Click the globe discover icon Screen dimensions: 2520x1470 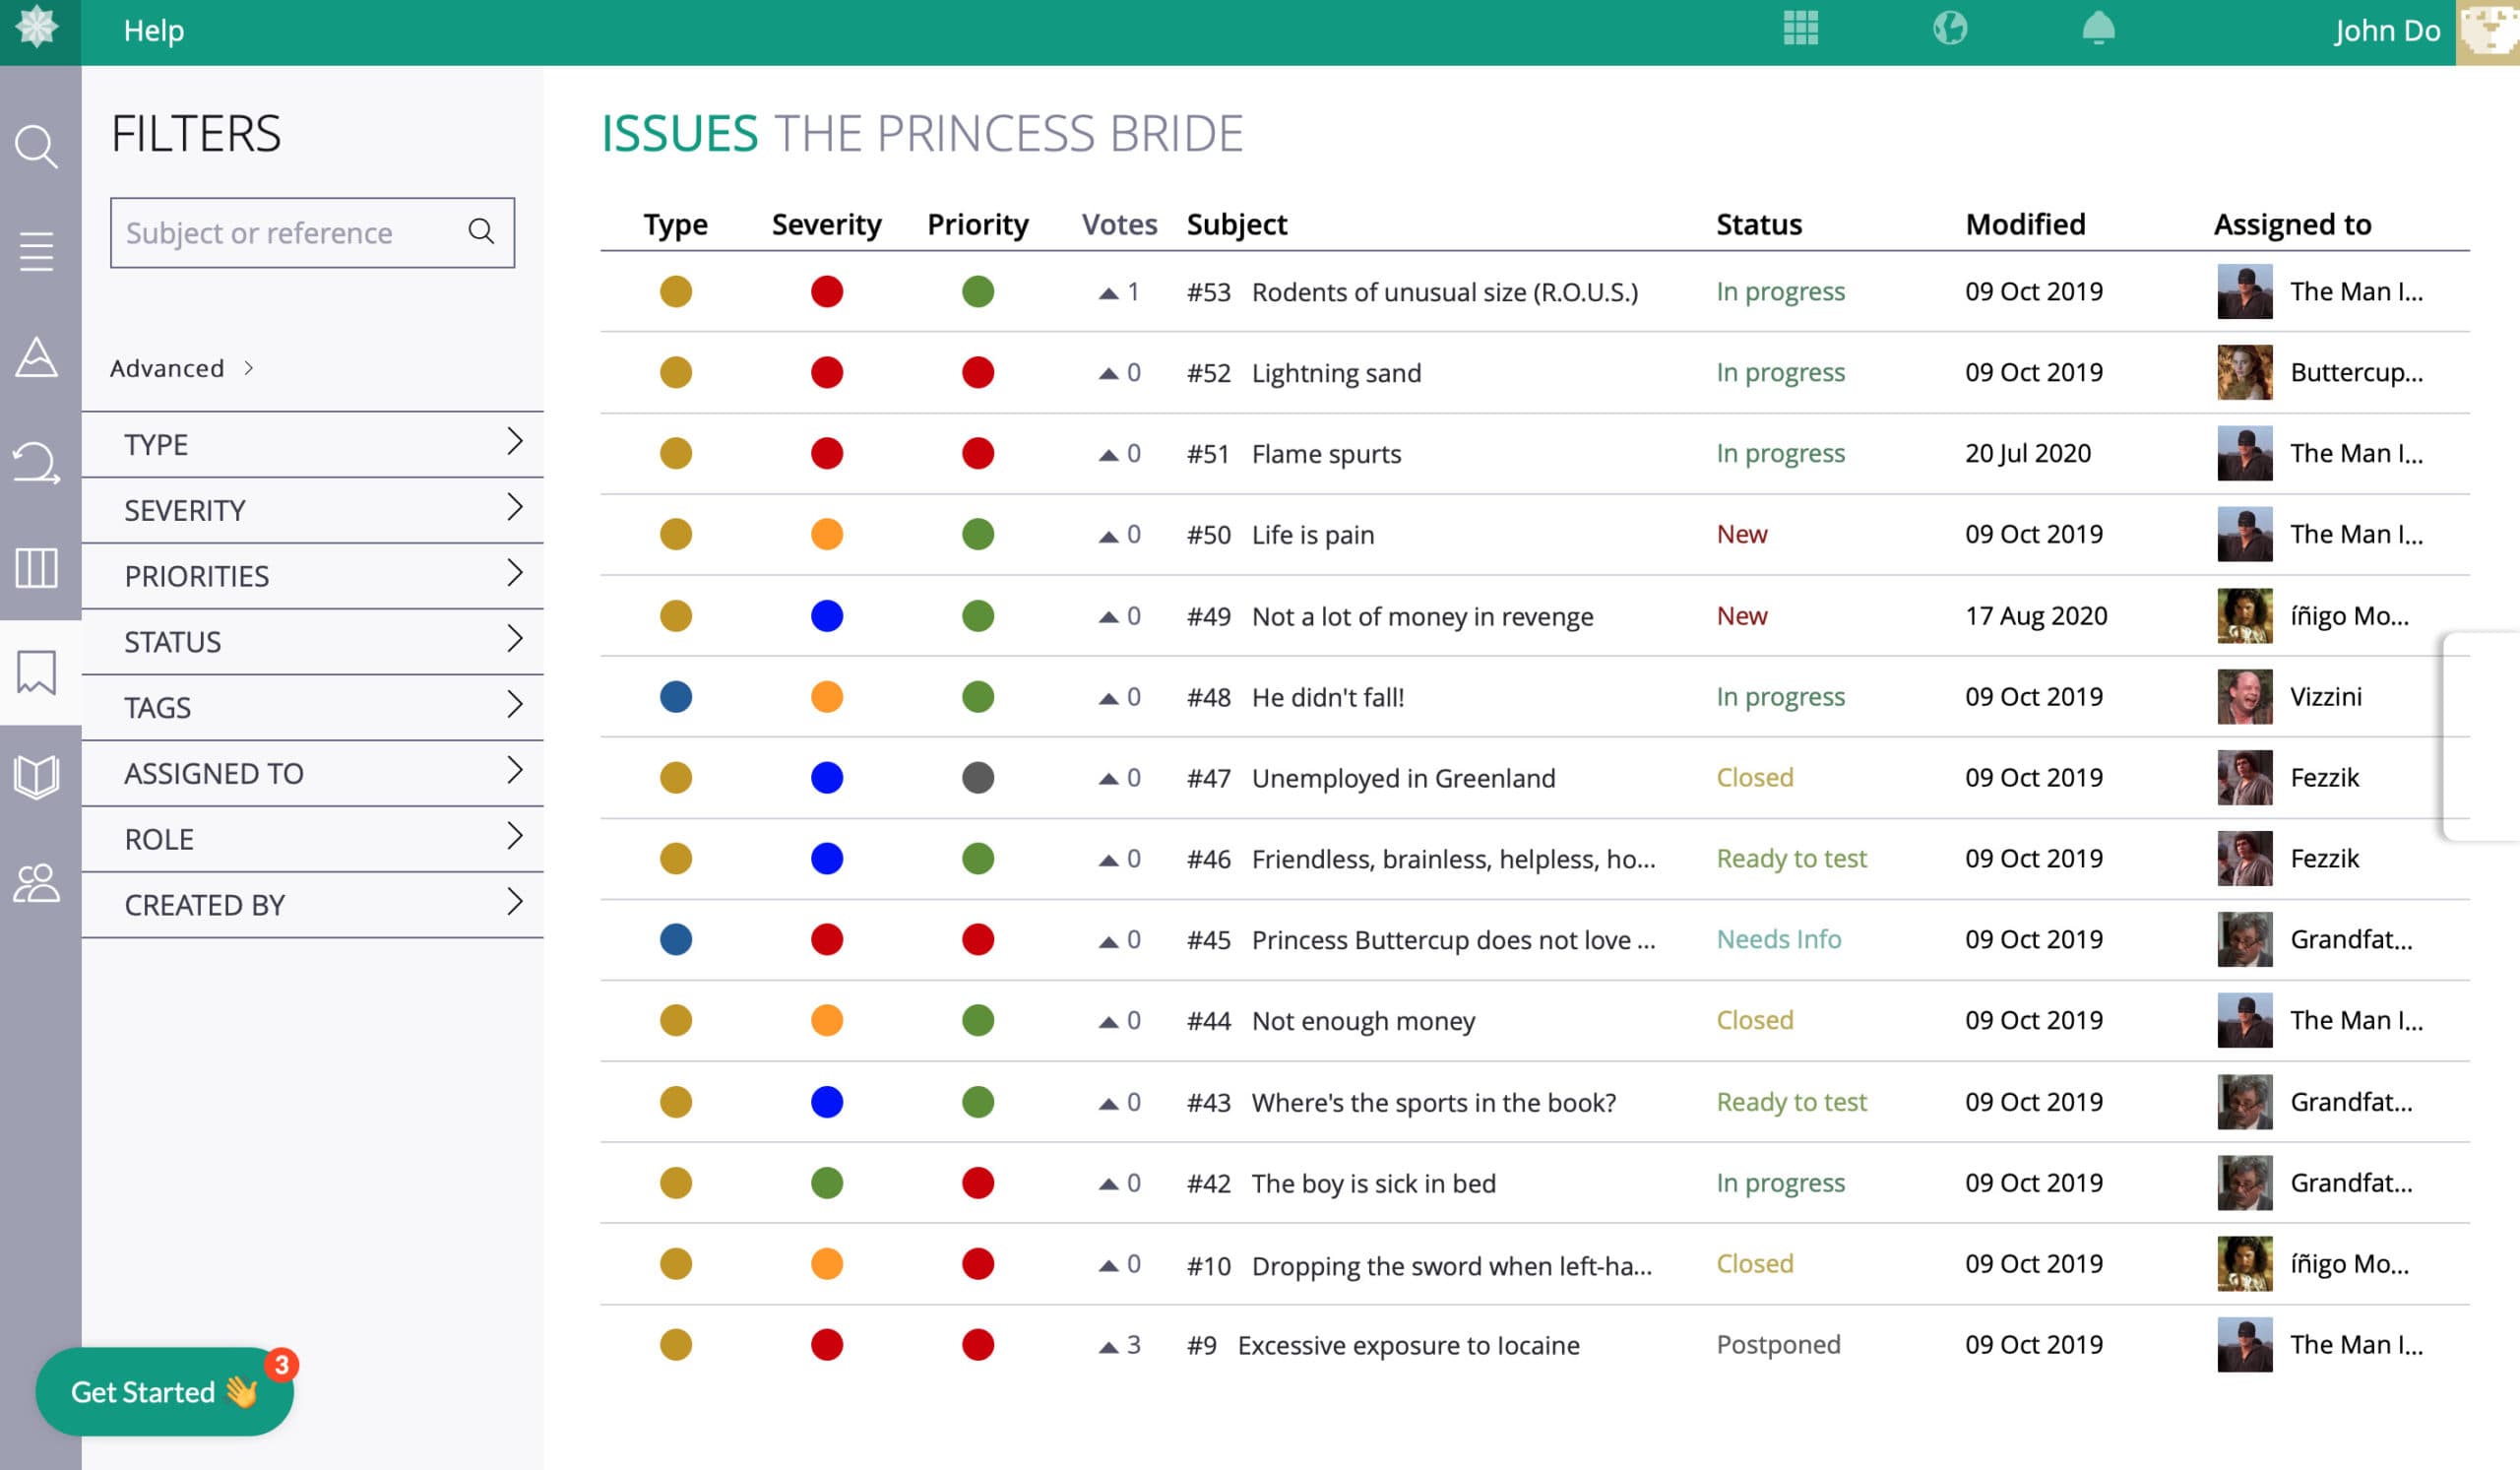1949,29
